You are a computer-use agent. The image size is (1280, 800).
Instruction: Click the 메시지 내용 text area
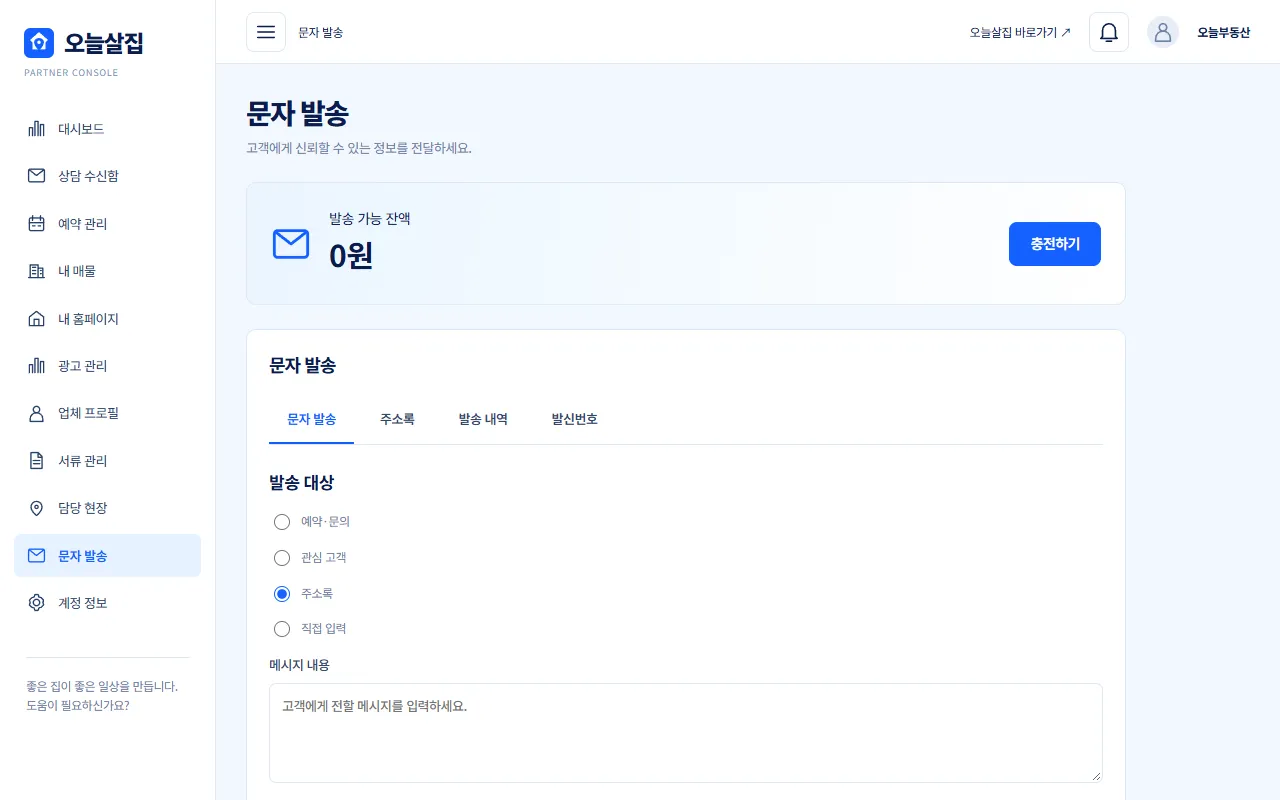tap(686, 733)
